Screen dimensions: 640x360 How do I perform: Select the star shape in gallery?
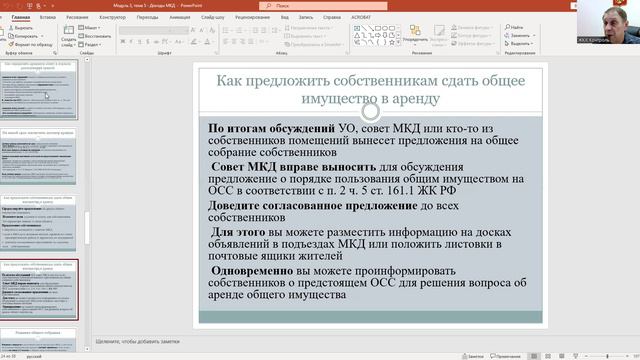pos(392,42)
